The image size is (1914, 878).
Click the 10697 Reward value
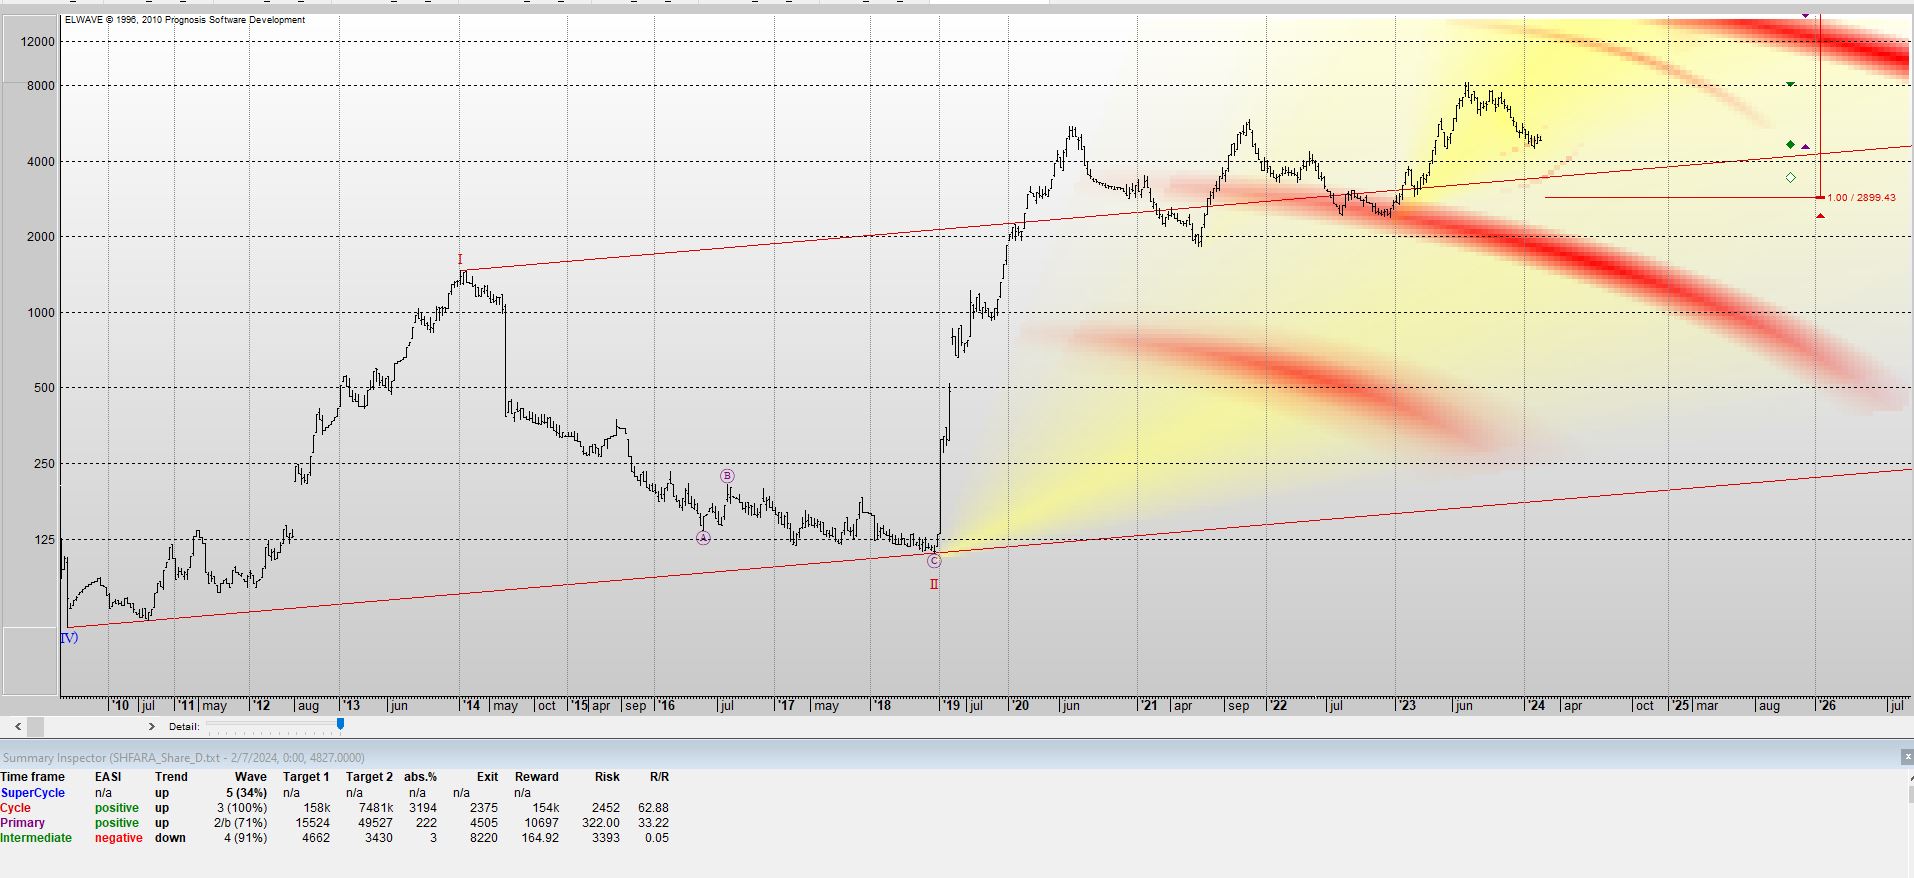point(542,823)
